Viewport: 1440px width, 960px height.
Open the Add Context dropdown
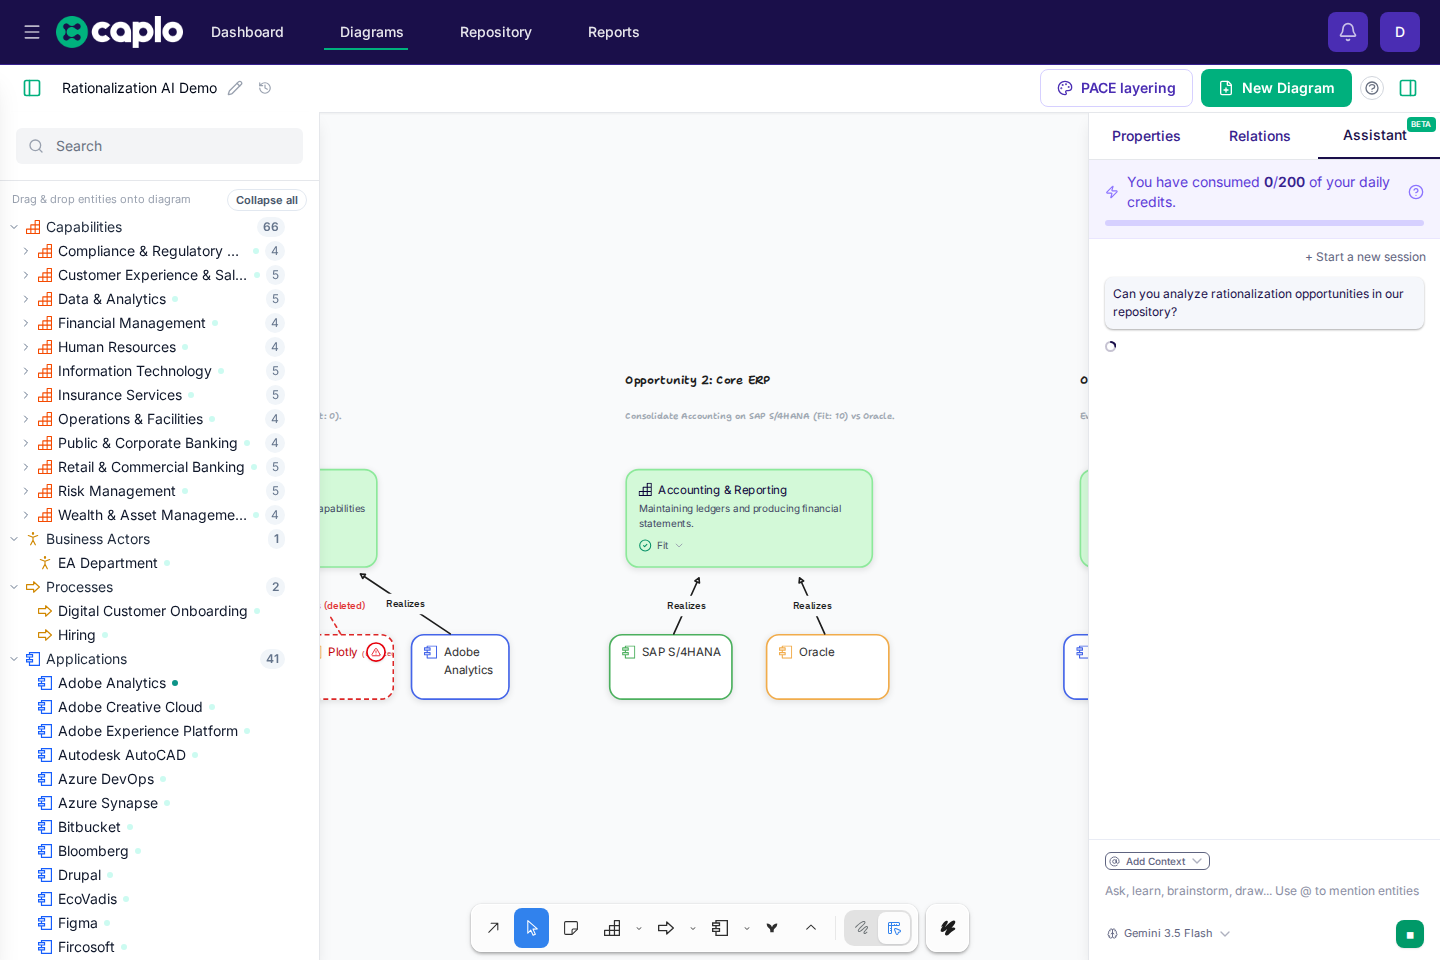click(1157, 861)
